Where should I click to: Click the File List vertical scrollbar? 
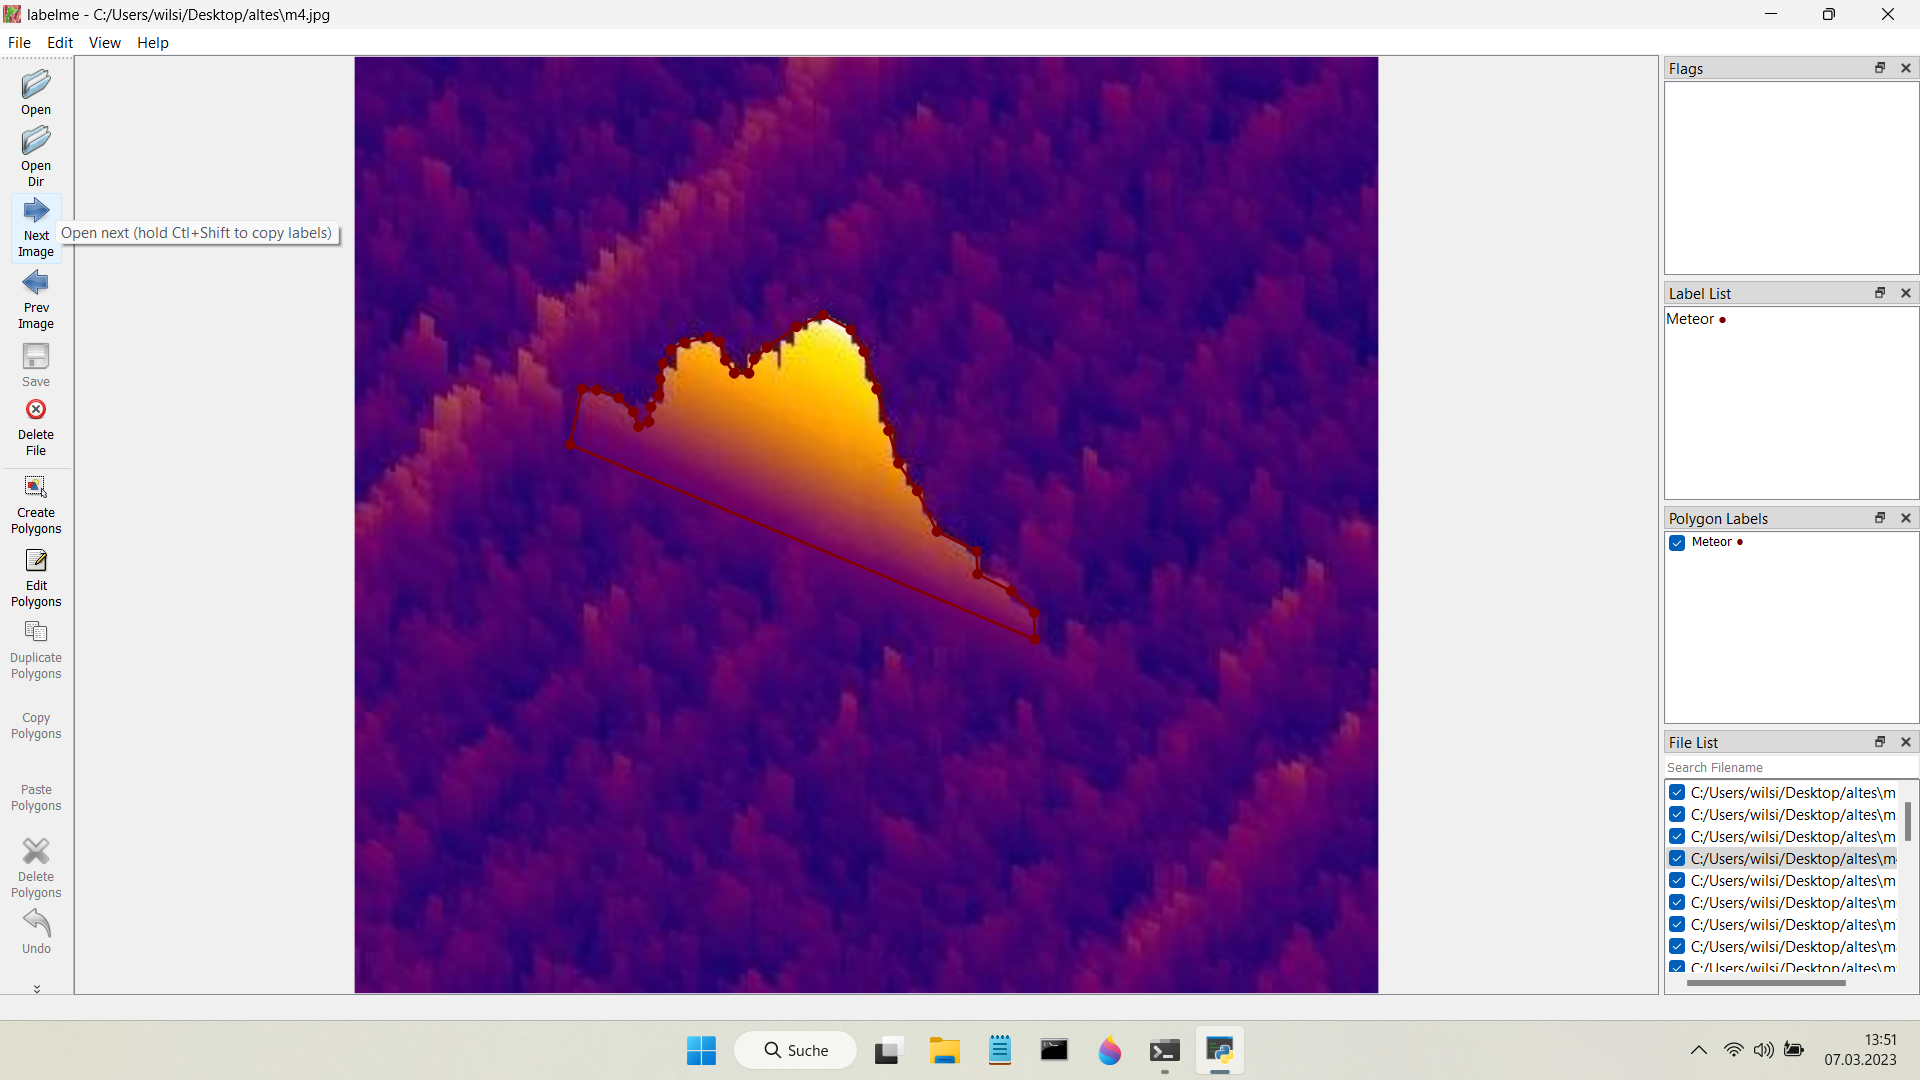(x=1908, y=821)
